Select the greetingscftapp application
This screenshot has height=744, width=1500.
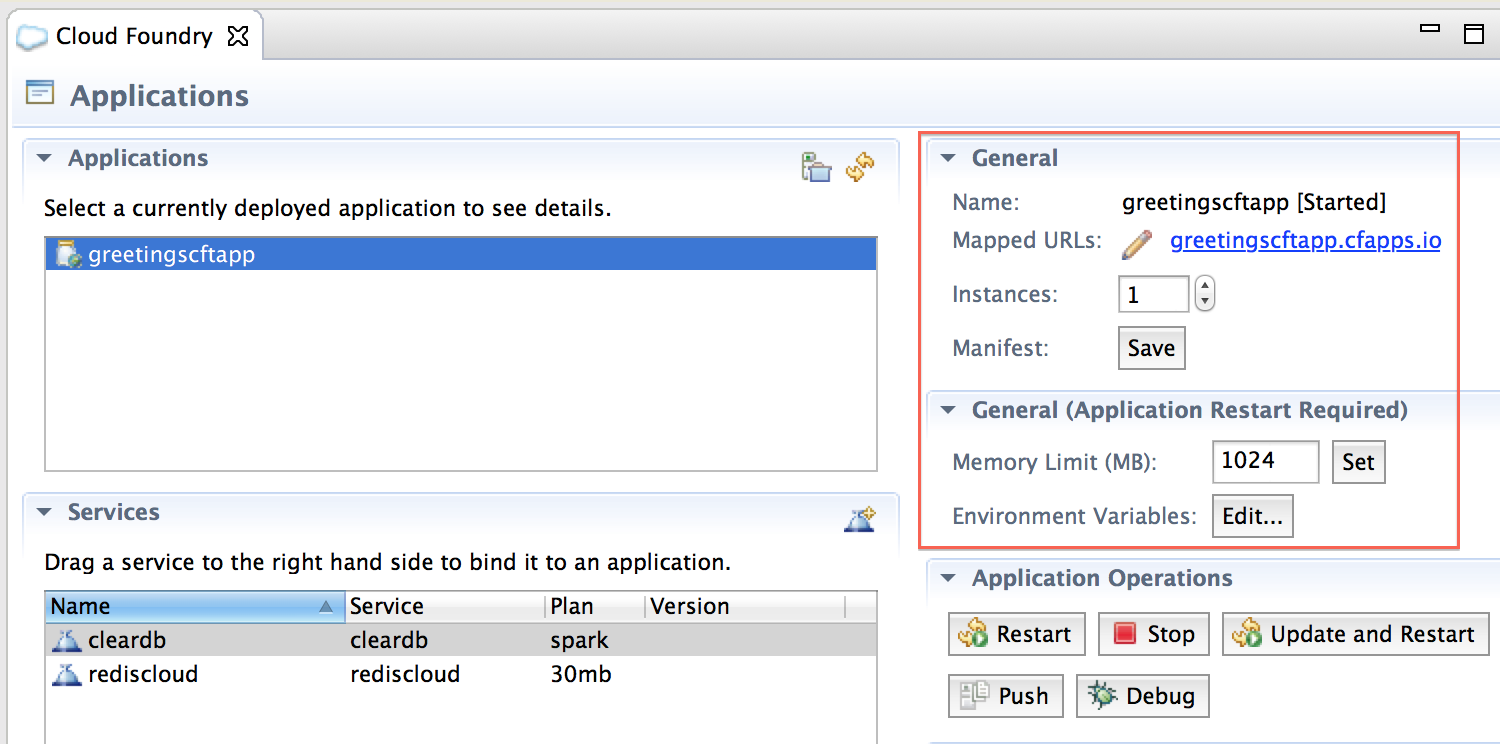click(x=171, y=254)
